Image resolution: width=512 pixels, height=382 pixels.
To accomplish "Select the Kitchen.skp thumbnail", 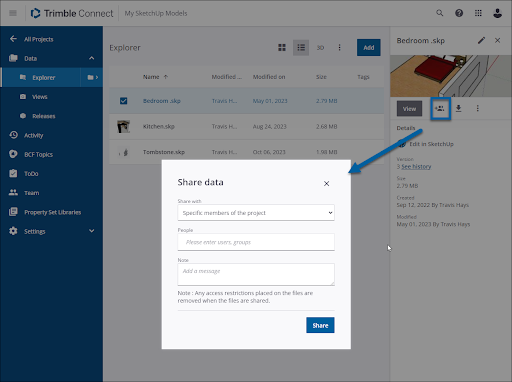I will point(123,127).
